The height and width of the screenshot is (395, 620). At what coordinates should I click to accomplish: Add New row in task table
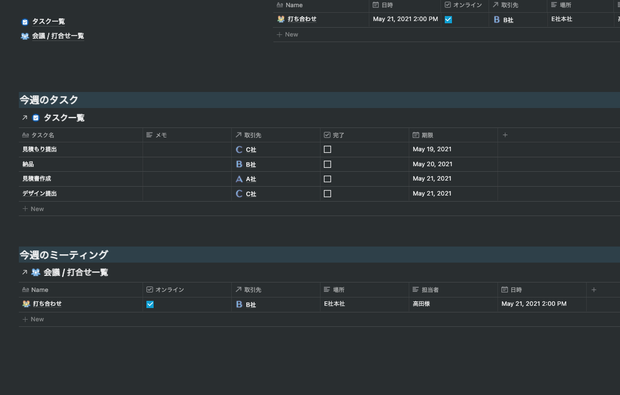click(33, 209)
